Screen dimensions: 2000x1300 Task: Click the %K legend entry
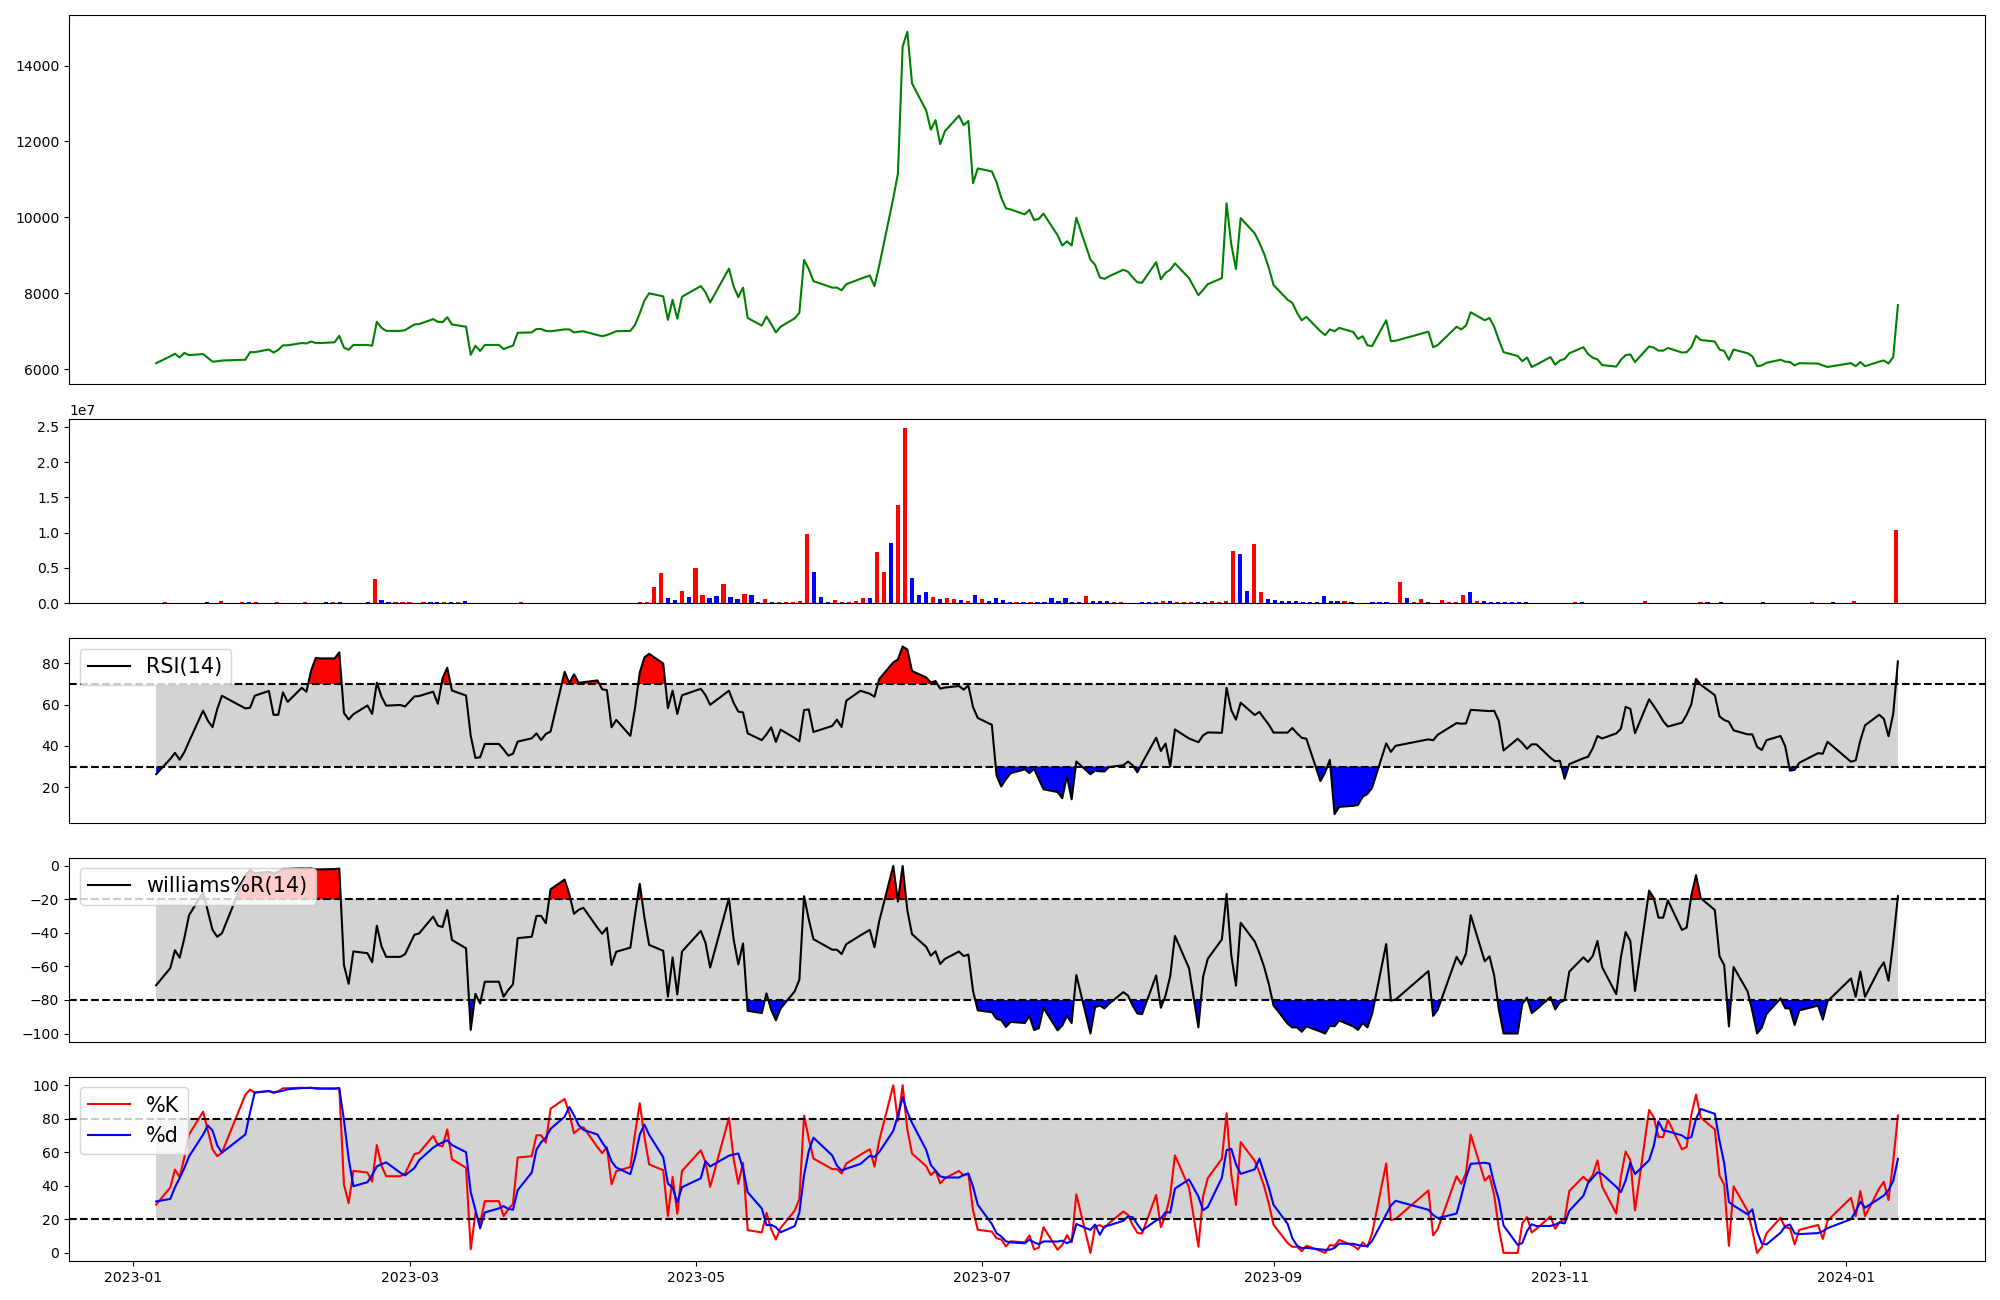(162, 1105)
